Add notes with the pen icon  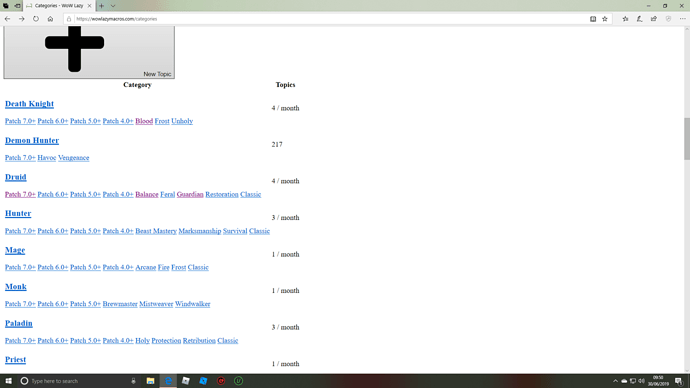[x=639, y=19]
